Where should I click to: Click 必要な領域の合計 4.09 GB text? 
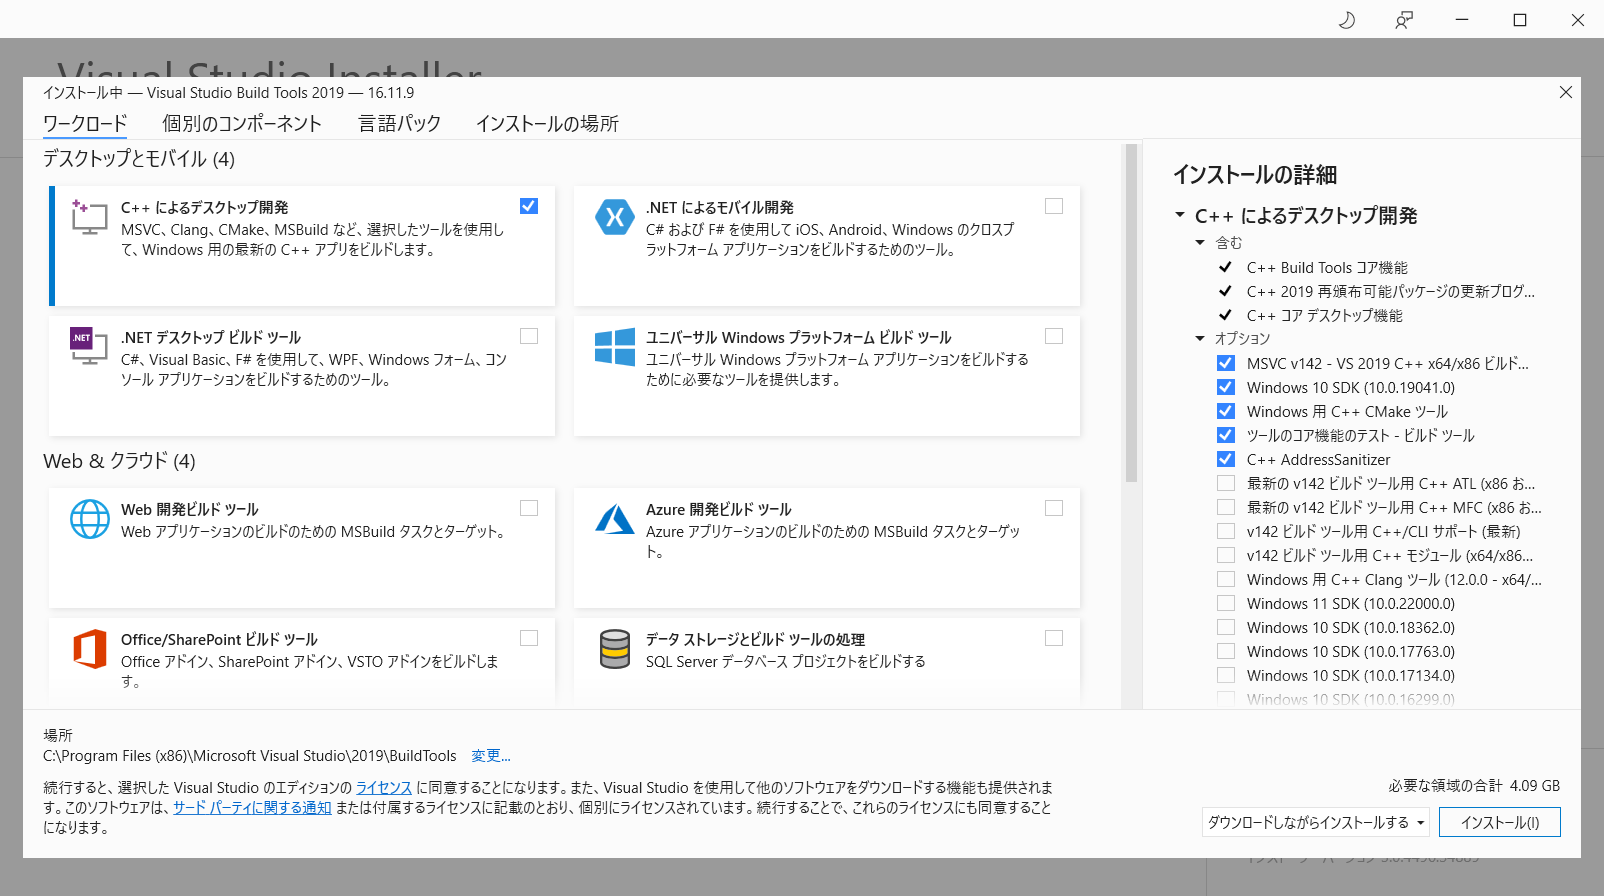(1474, 786)
